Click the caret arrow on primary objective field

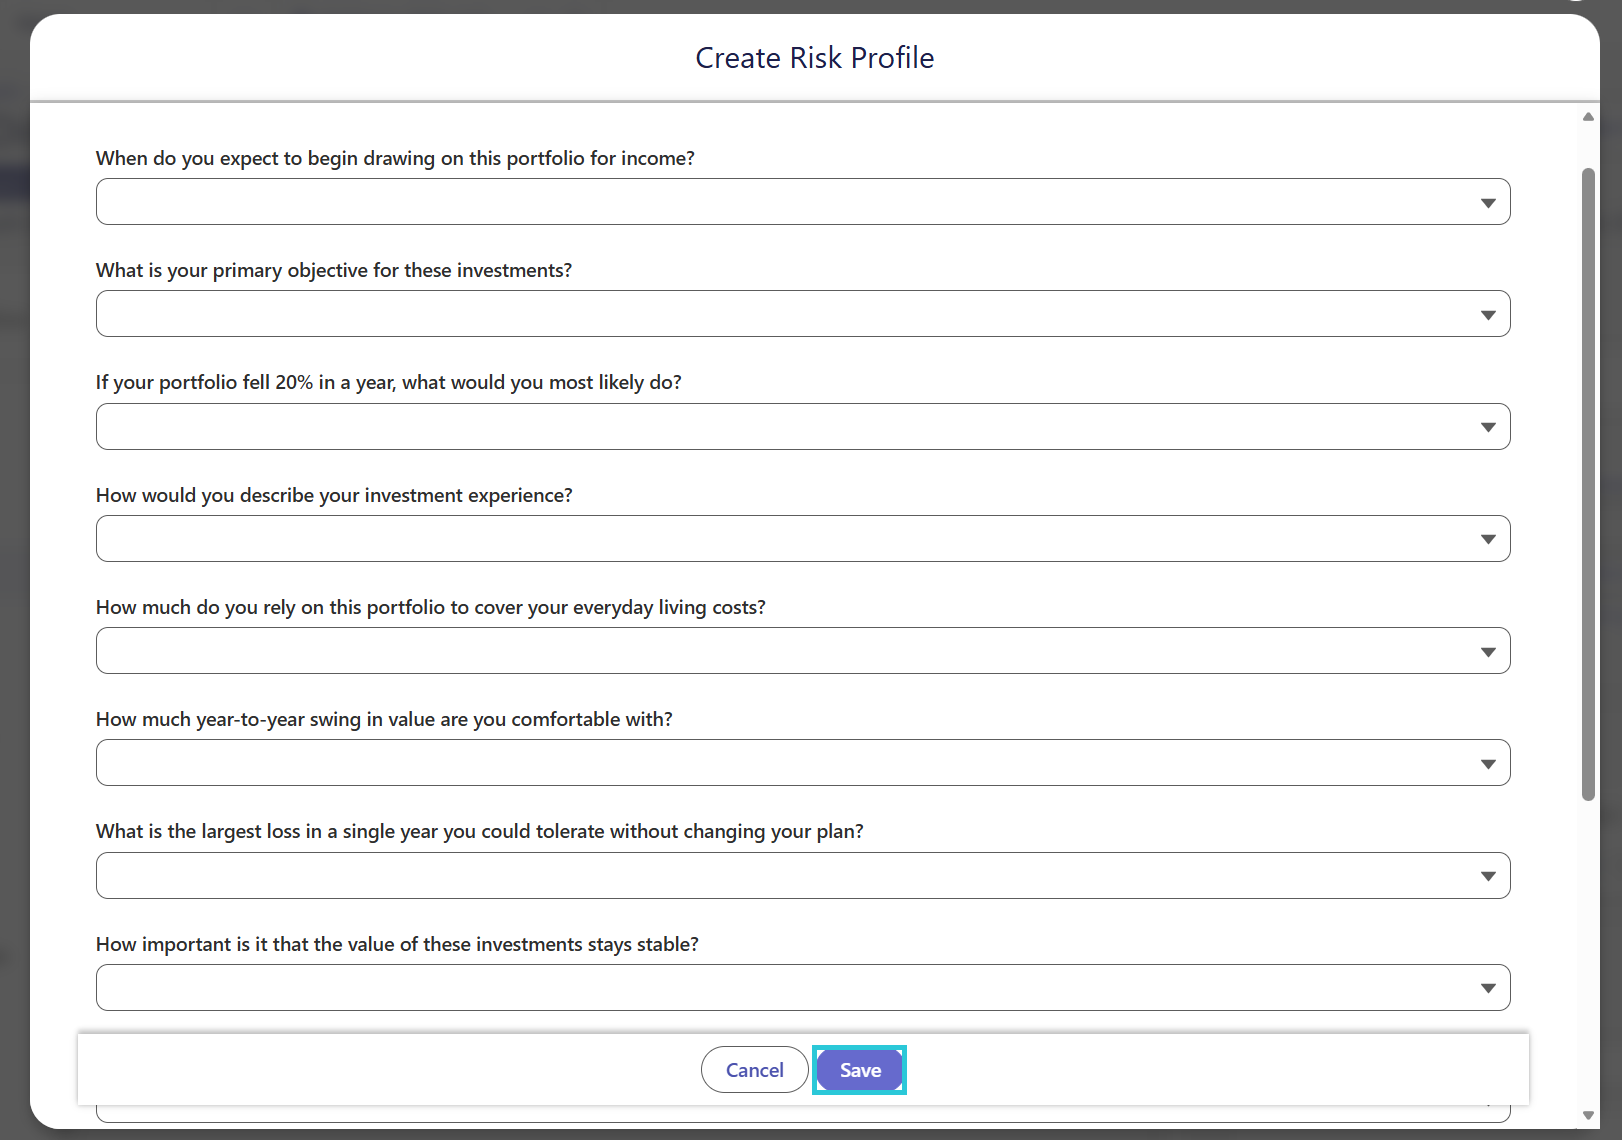pos(1488,315)
